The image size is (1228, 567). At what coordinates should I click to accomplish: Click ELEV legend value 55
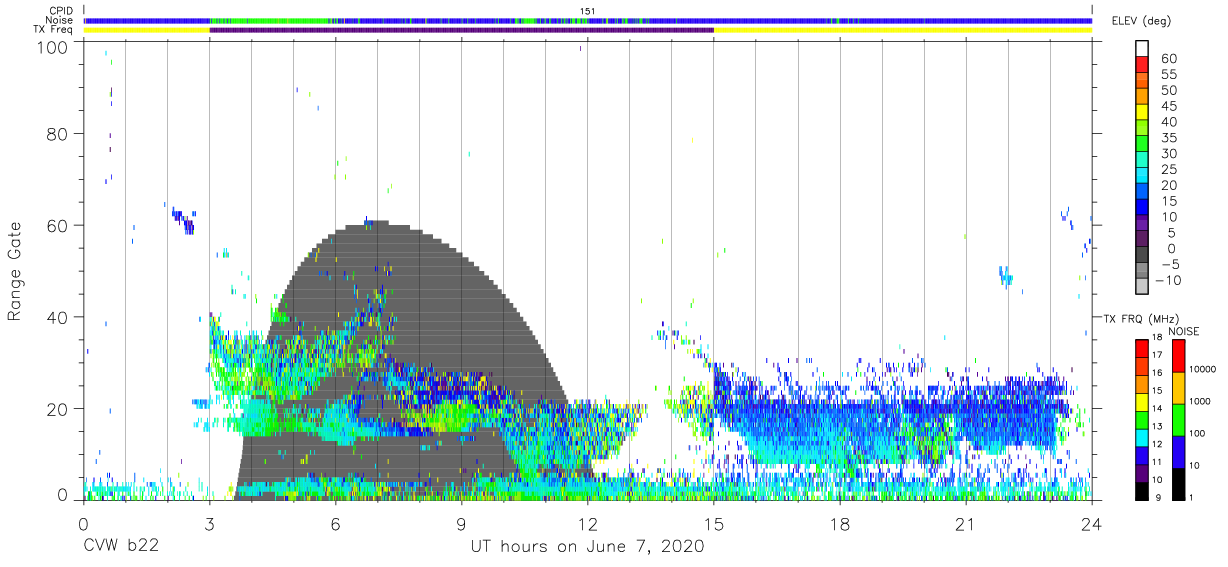tap(1168, 75)
